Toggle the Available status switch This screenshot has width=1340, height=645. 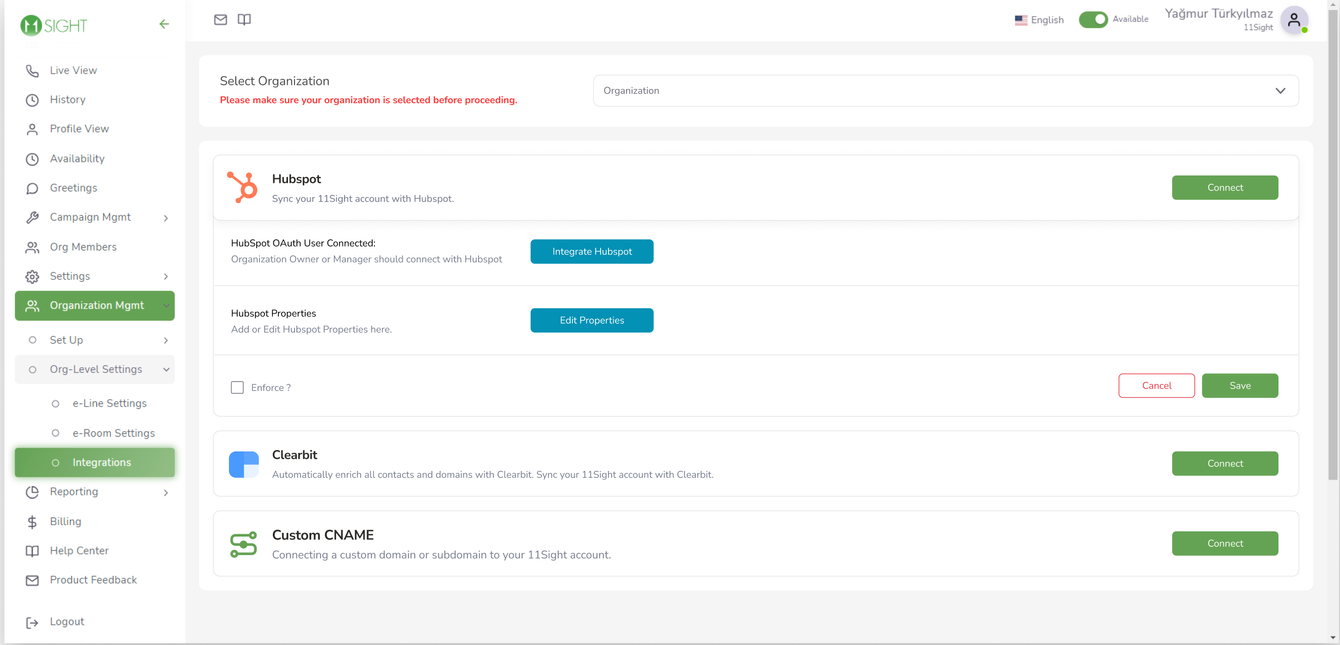pos(1093,19)
